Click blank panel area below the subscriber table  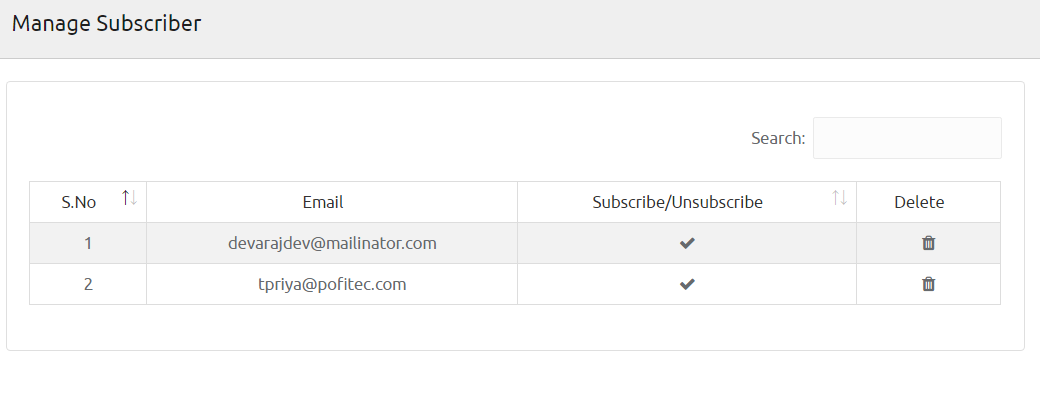coord(515,328)
